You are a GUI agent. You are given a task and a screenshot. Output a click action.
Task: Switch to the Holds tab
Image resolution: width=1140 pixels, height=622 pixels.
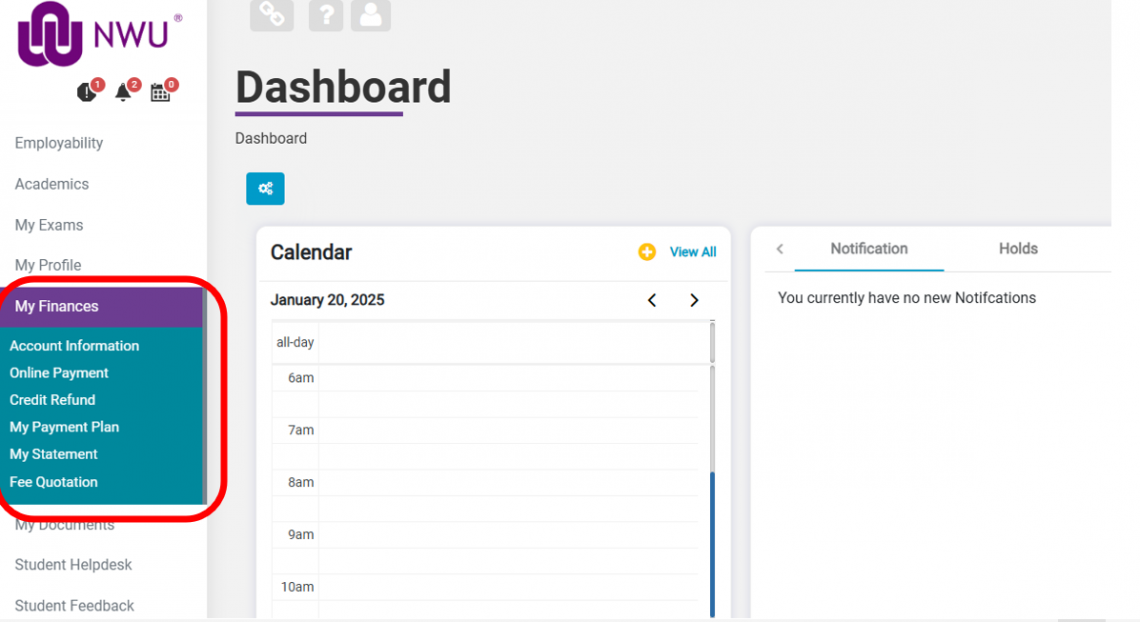pyautogui.click(x=1018, y=249)
